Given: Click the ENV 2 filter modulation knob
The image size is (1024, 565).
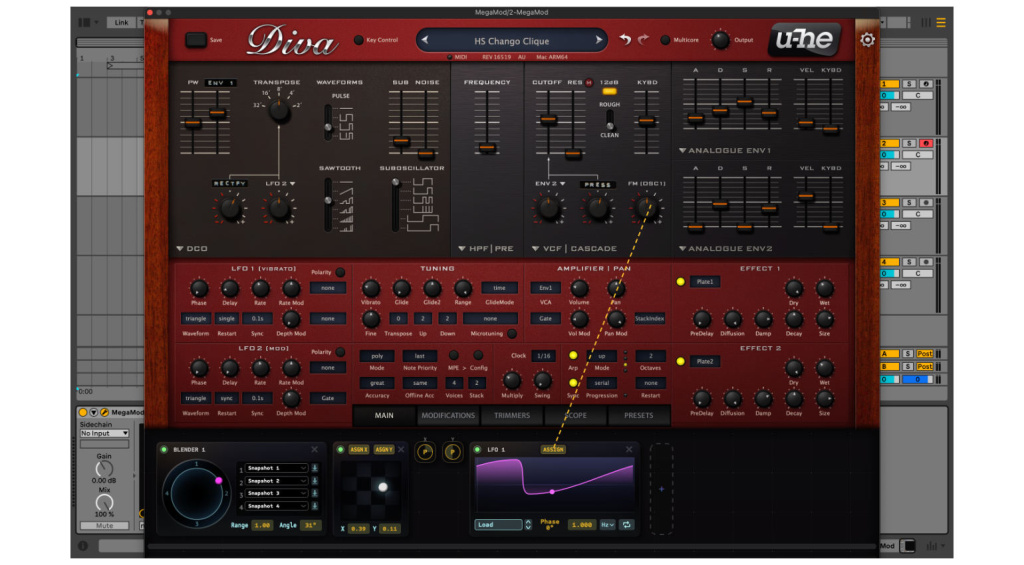Looking at the screenshot, I should tap(549, 209).
